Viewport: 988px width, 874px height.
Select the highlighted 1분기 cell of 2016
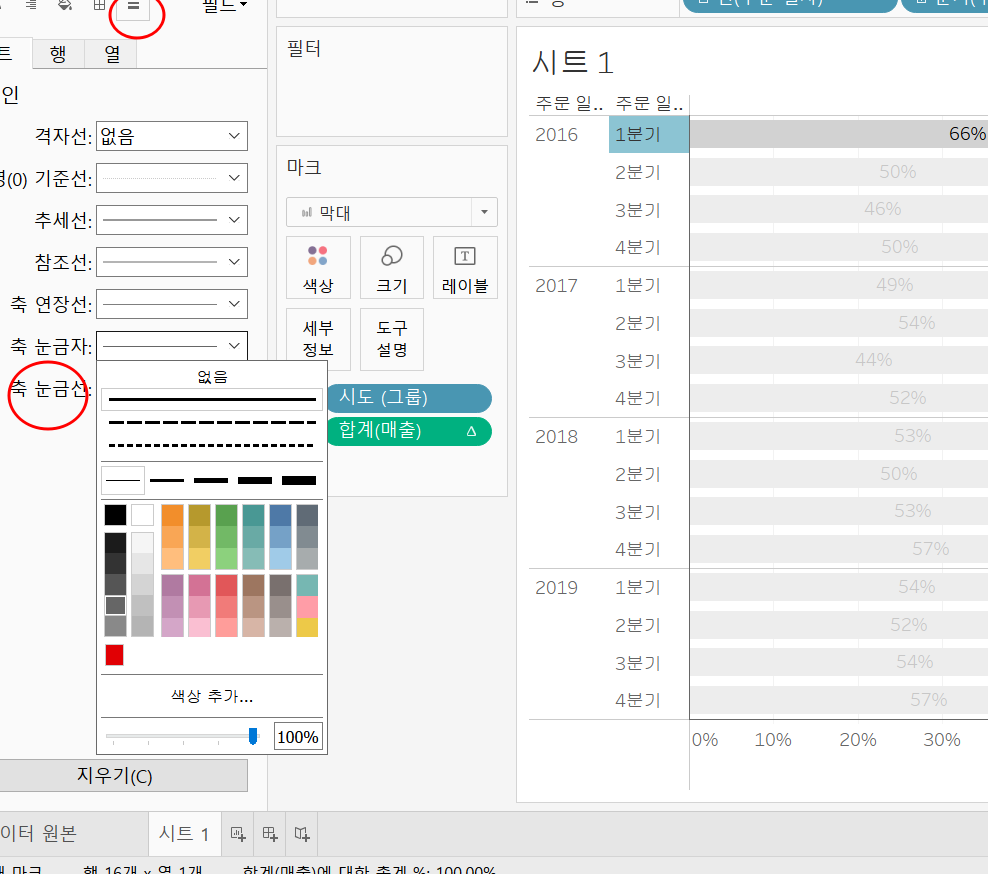[649, 134]
